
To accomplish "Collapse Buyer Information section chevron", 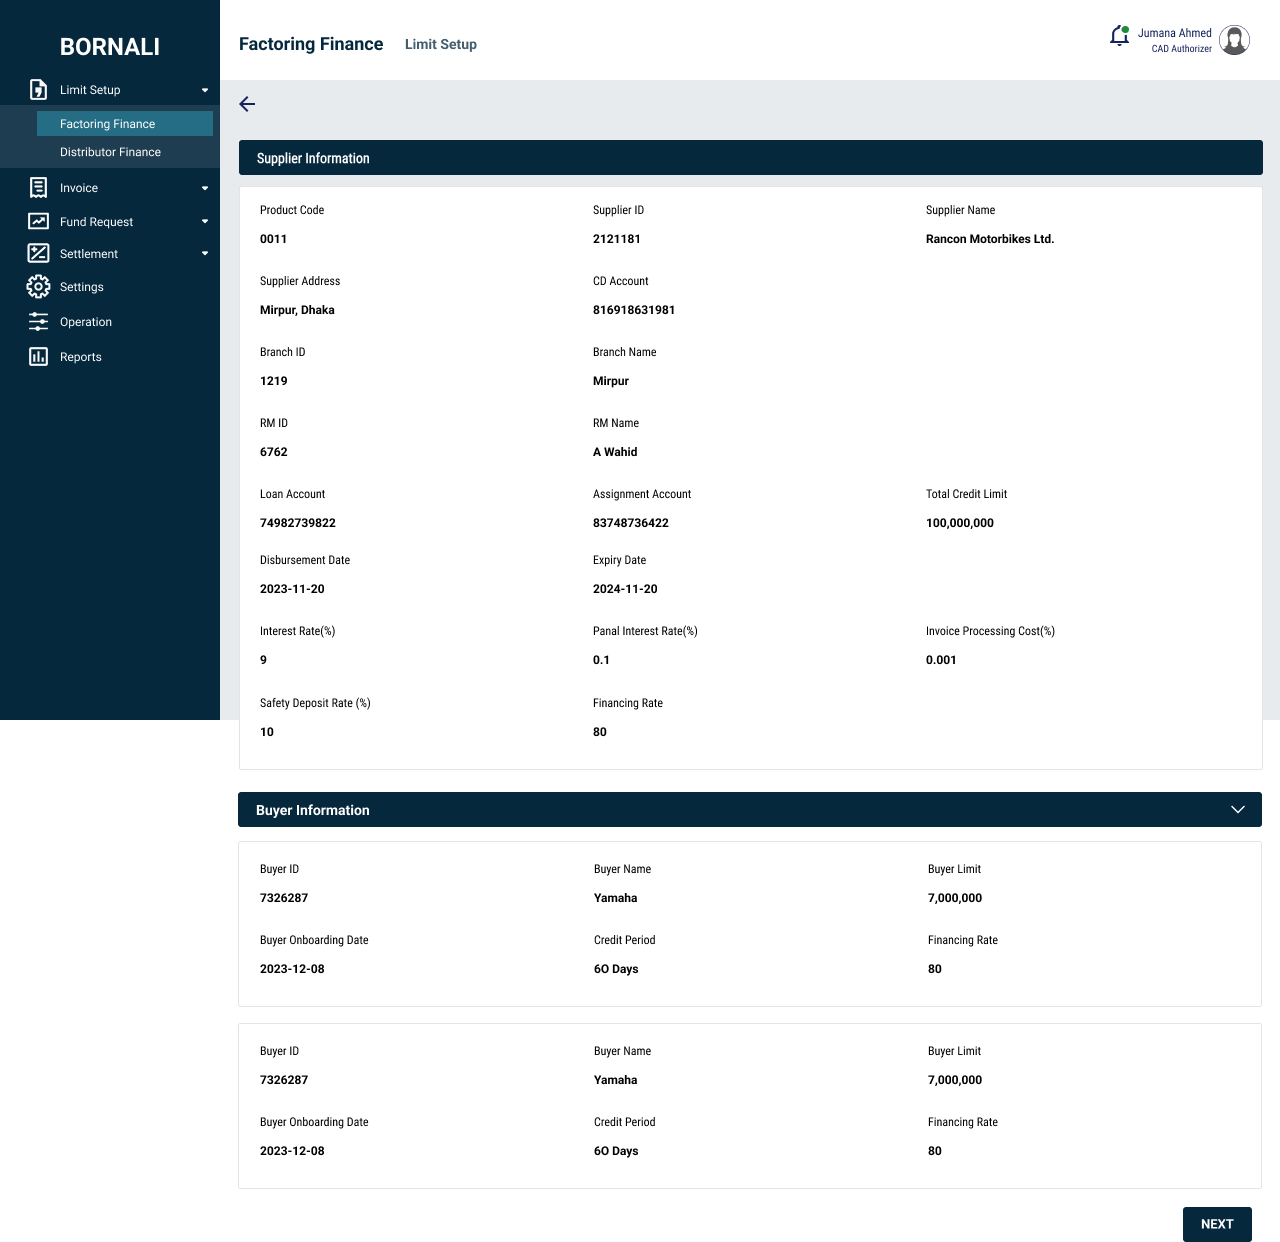I will [1238, 810].
